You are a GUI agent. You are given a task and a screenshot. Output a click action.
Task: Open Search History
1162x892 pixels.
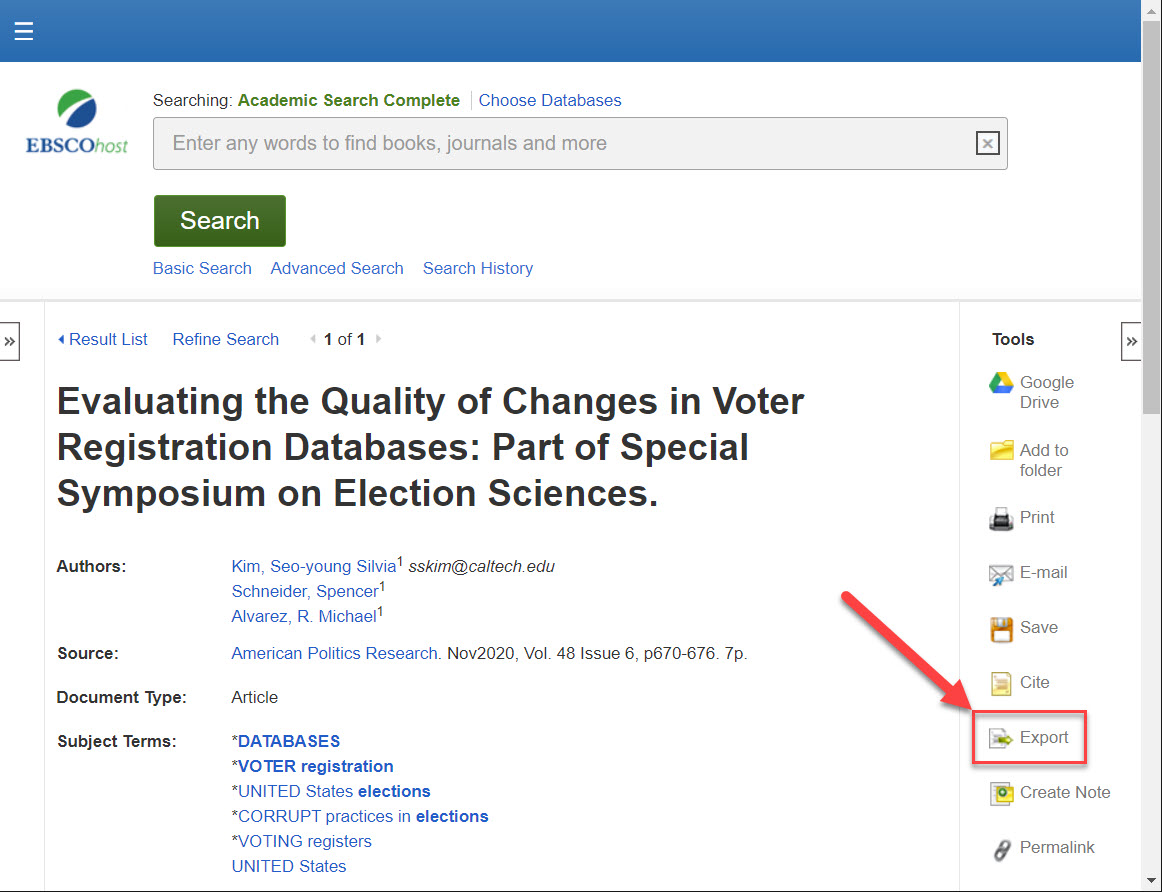(477, 268)
